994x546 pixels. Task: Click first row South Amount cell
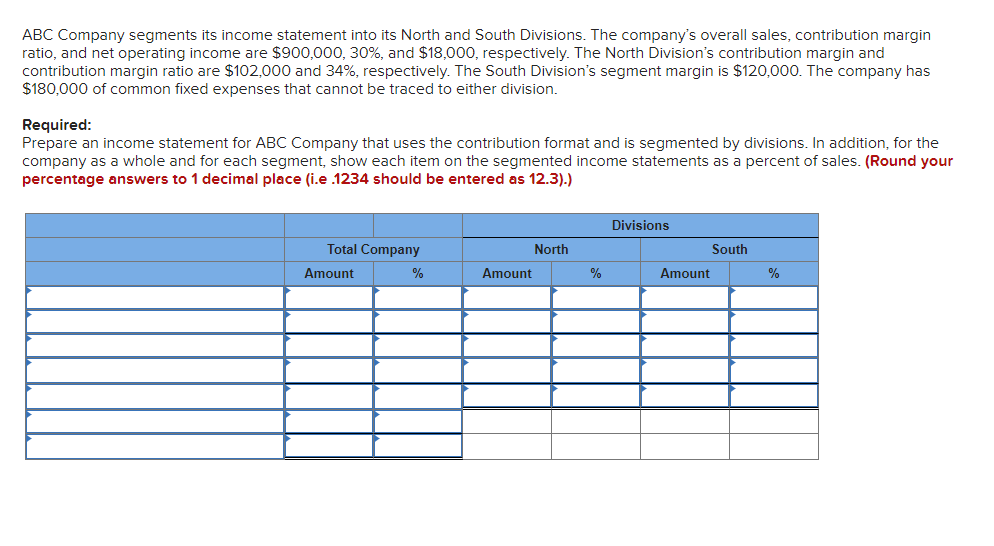[685, 297]
